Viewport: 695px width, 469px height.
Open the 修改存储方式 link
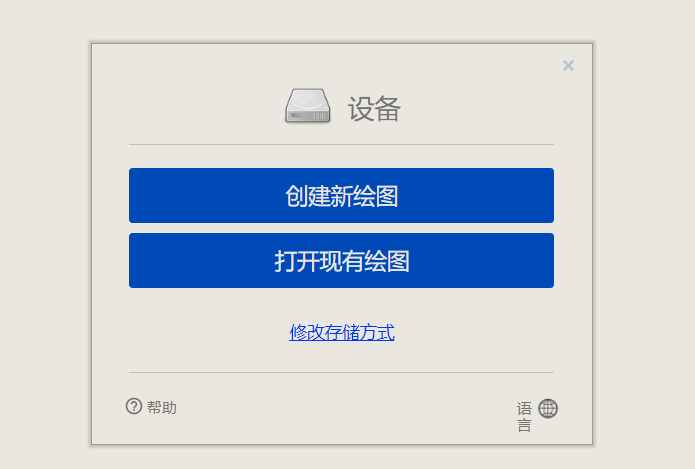342,332
